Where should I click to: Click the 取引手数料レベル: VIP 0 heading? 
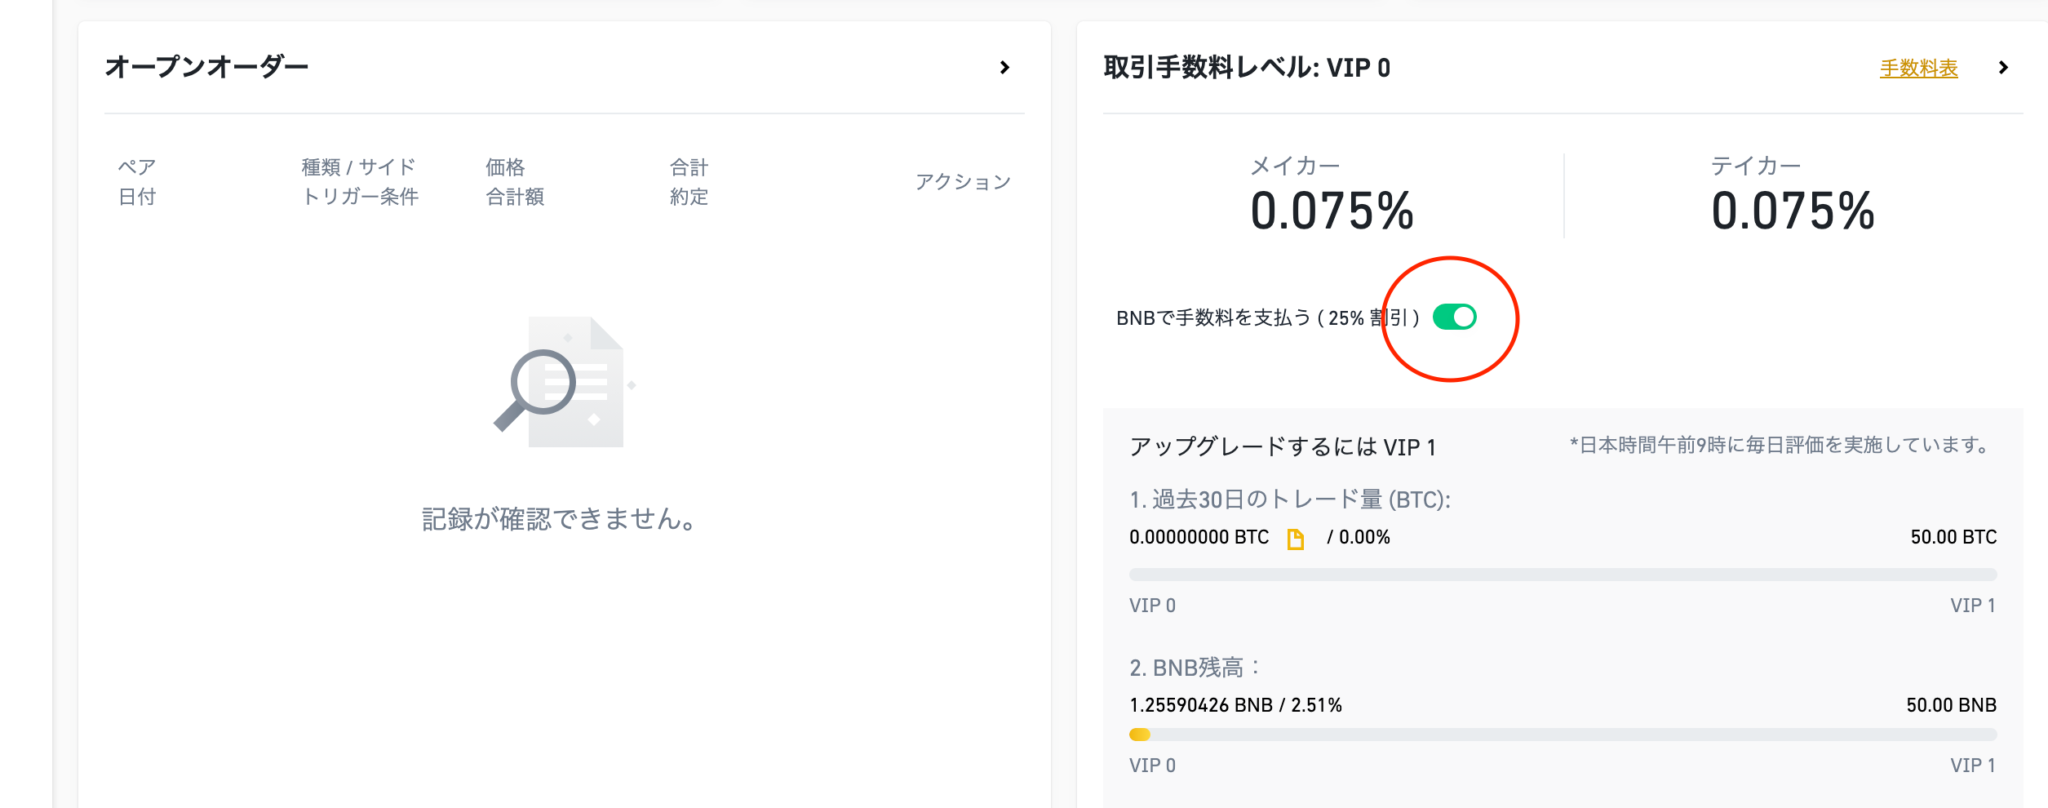pyautogui.click(x=1246, y=67)
